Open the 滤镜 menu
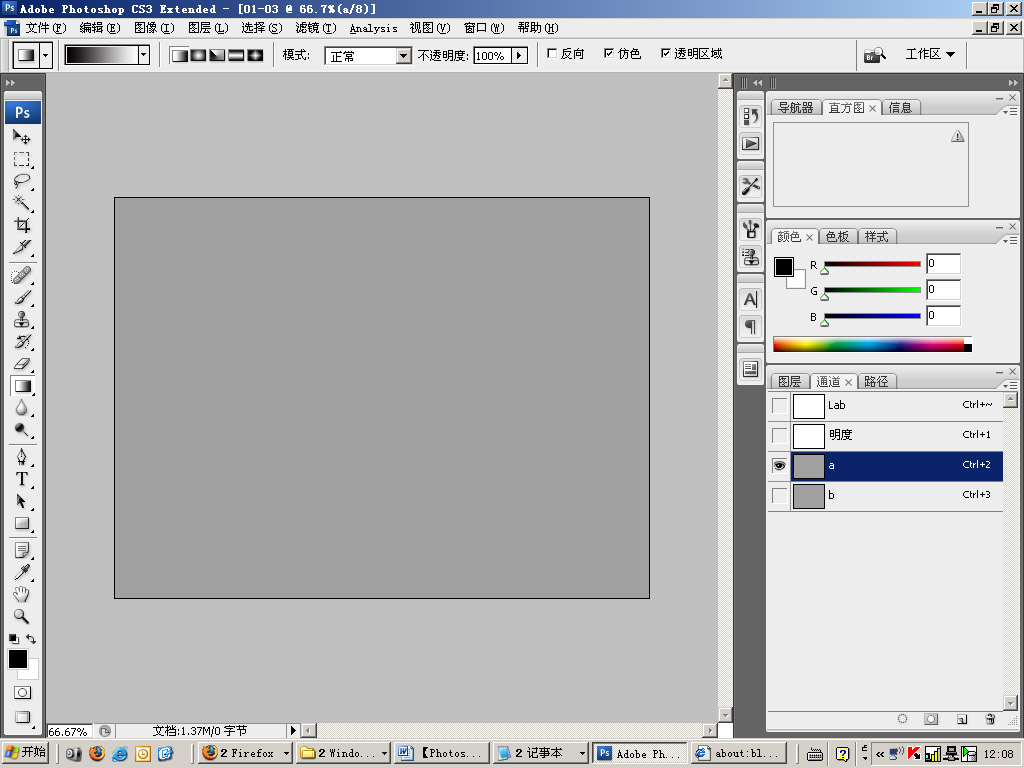The image size is (1024, 768). pyautogui.click(x=315, y=28)
